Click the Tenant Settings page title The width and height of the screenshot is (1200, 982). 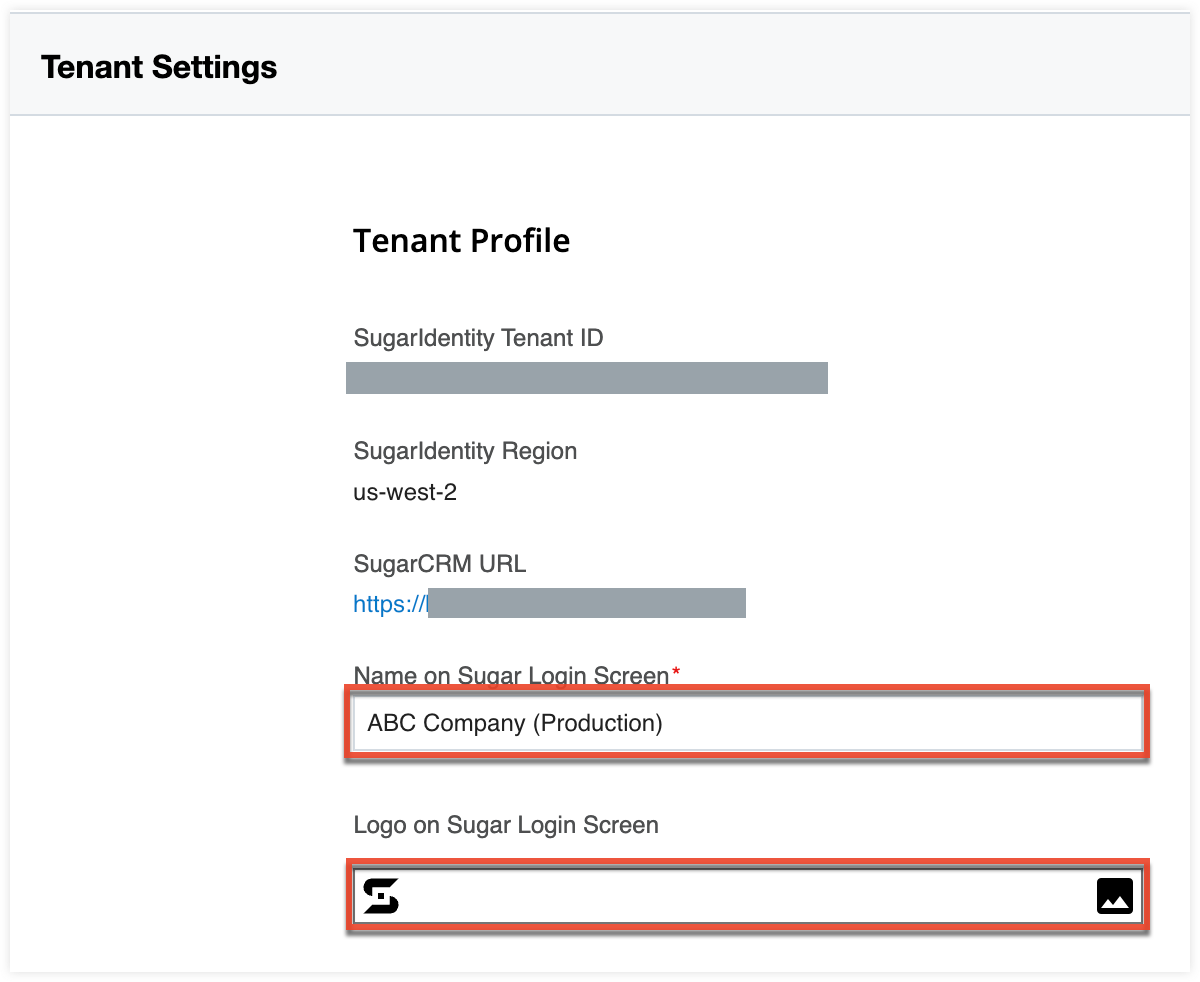(x=159, y=67)
